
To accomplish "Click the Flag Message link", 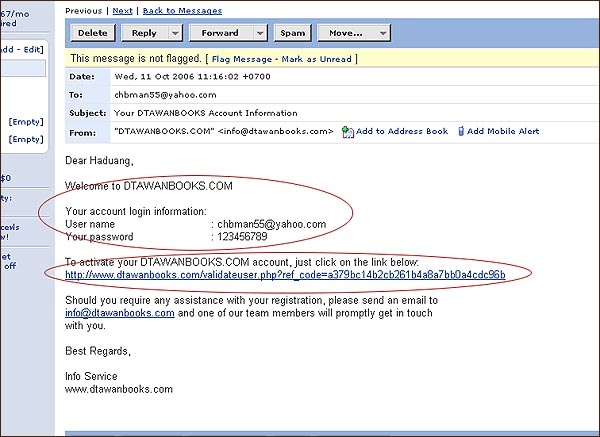I will (241, 59).
